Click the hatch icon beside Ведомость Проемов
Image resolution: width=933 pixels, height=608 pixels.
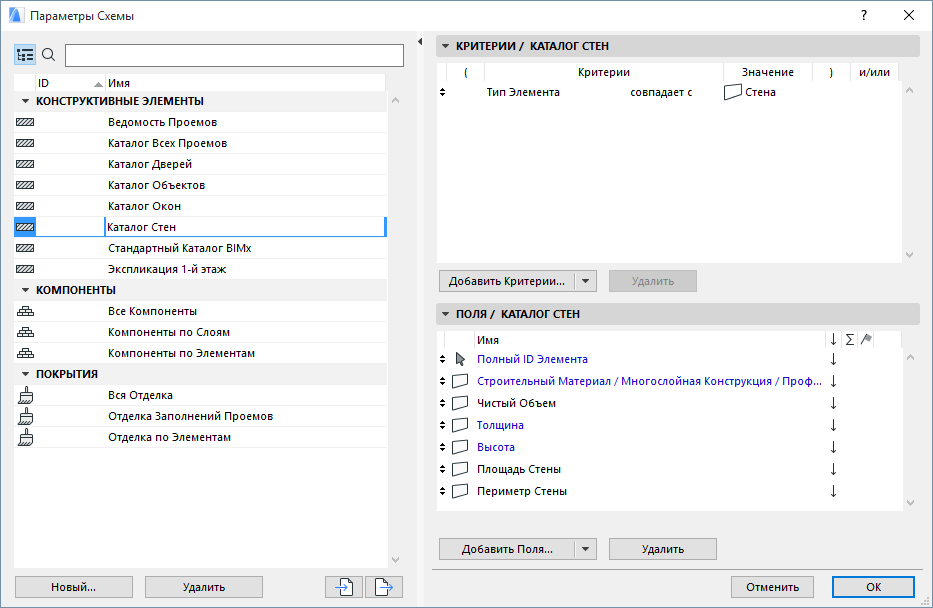point(25,122)
